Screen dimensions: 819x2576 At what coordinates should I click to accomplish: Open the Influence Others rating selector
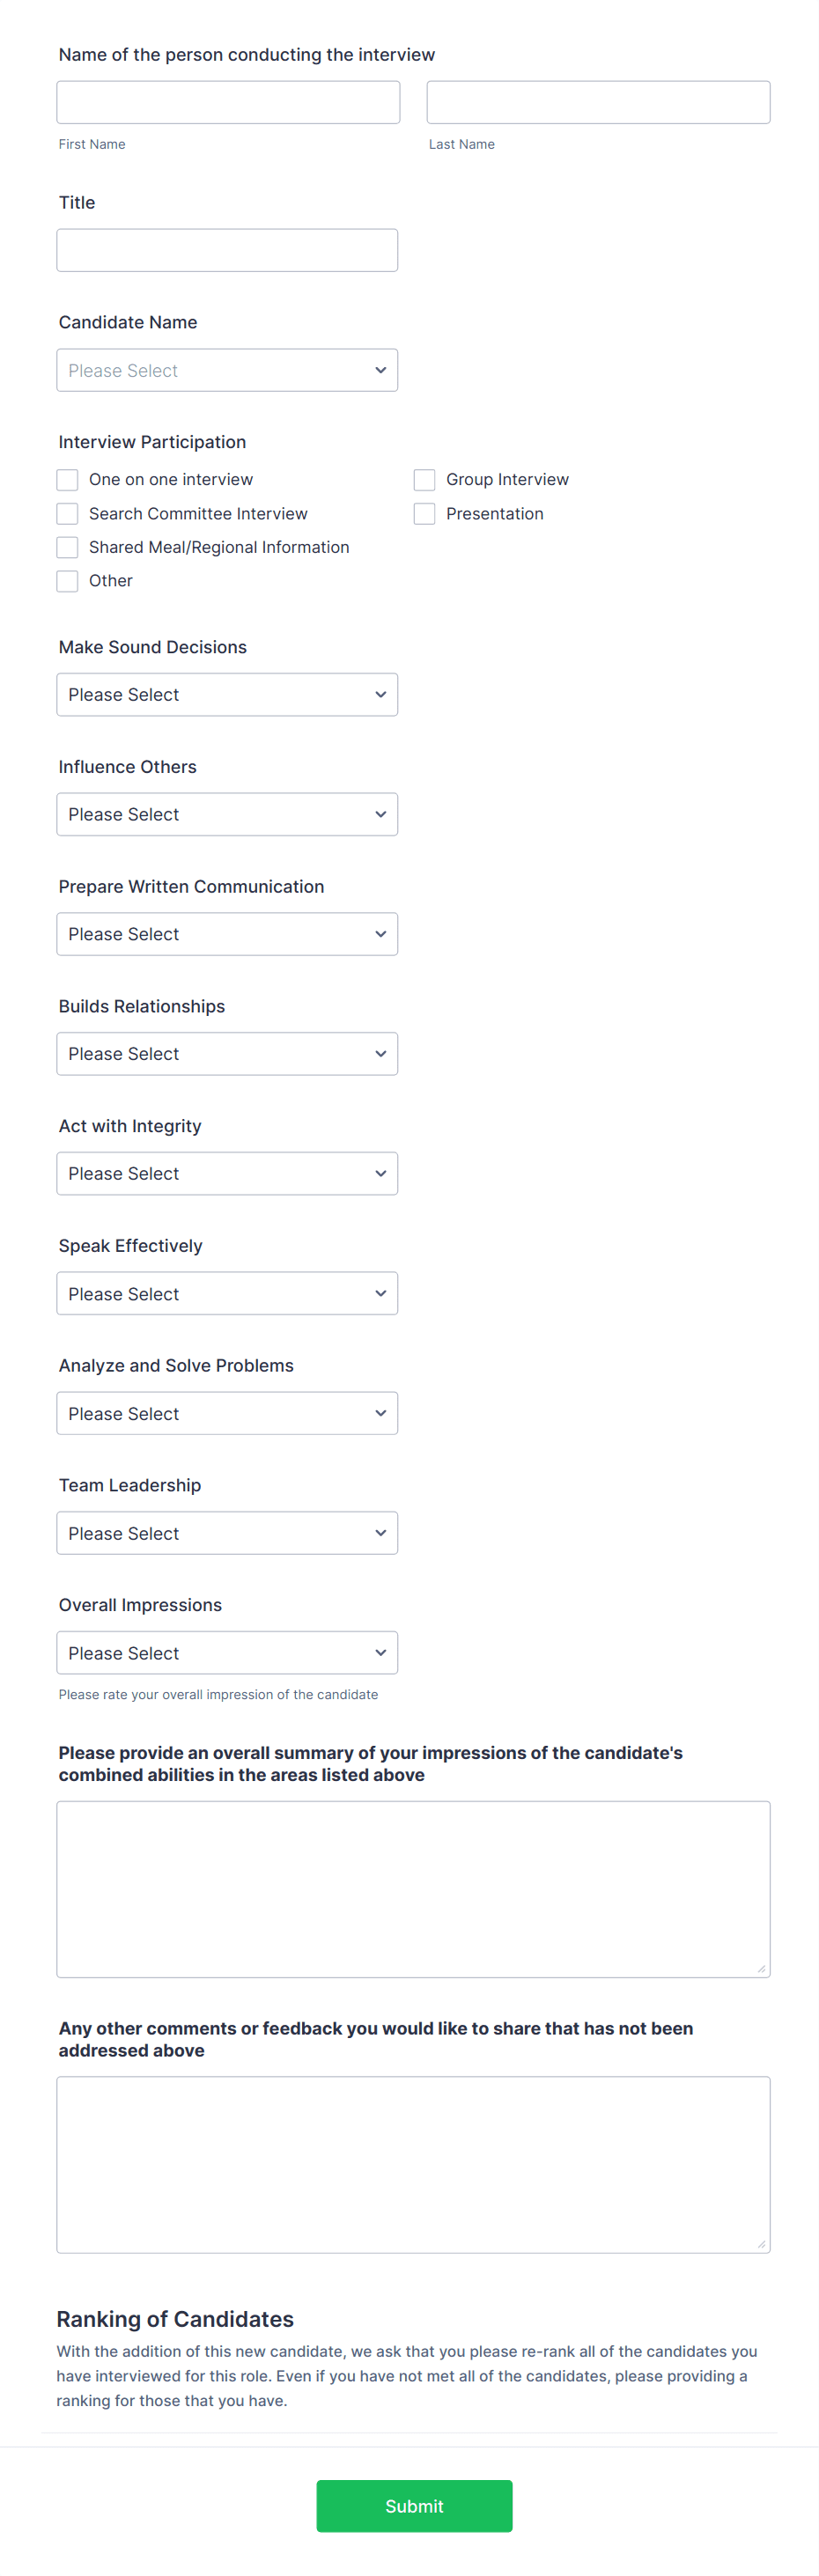pyautogui.click(x=227, y=814)
